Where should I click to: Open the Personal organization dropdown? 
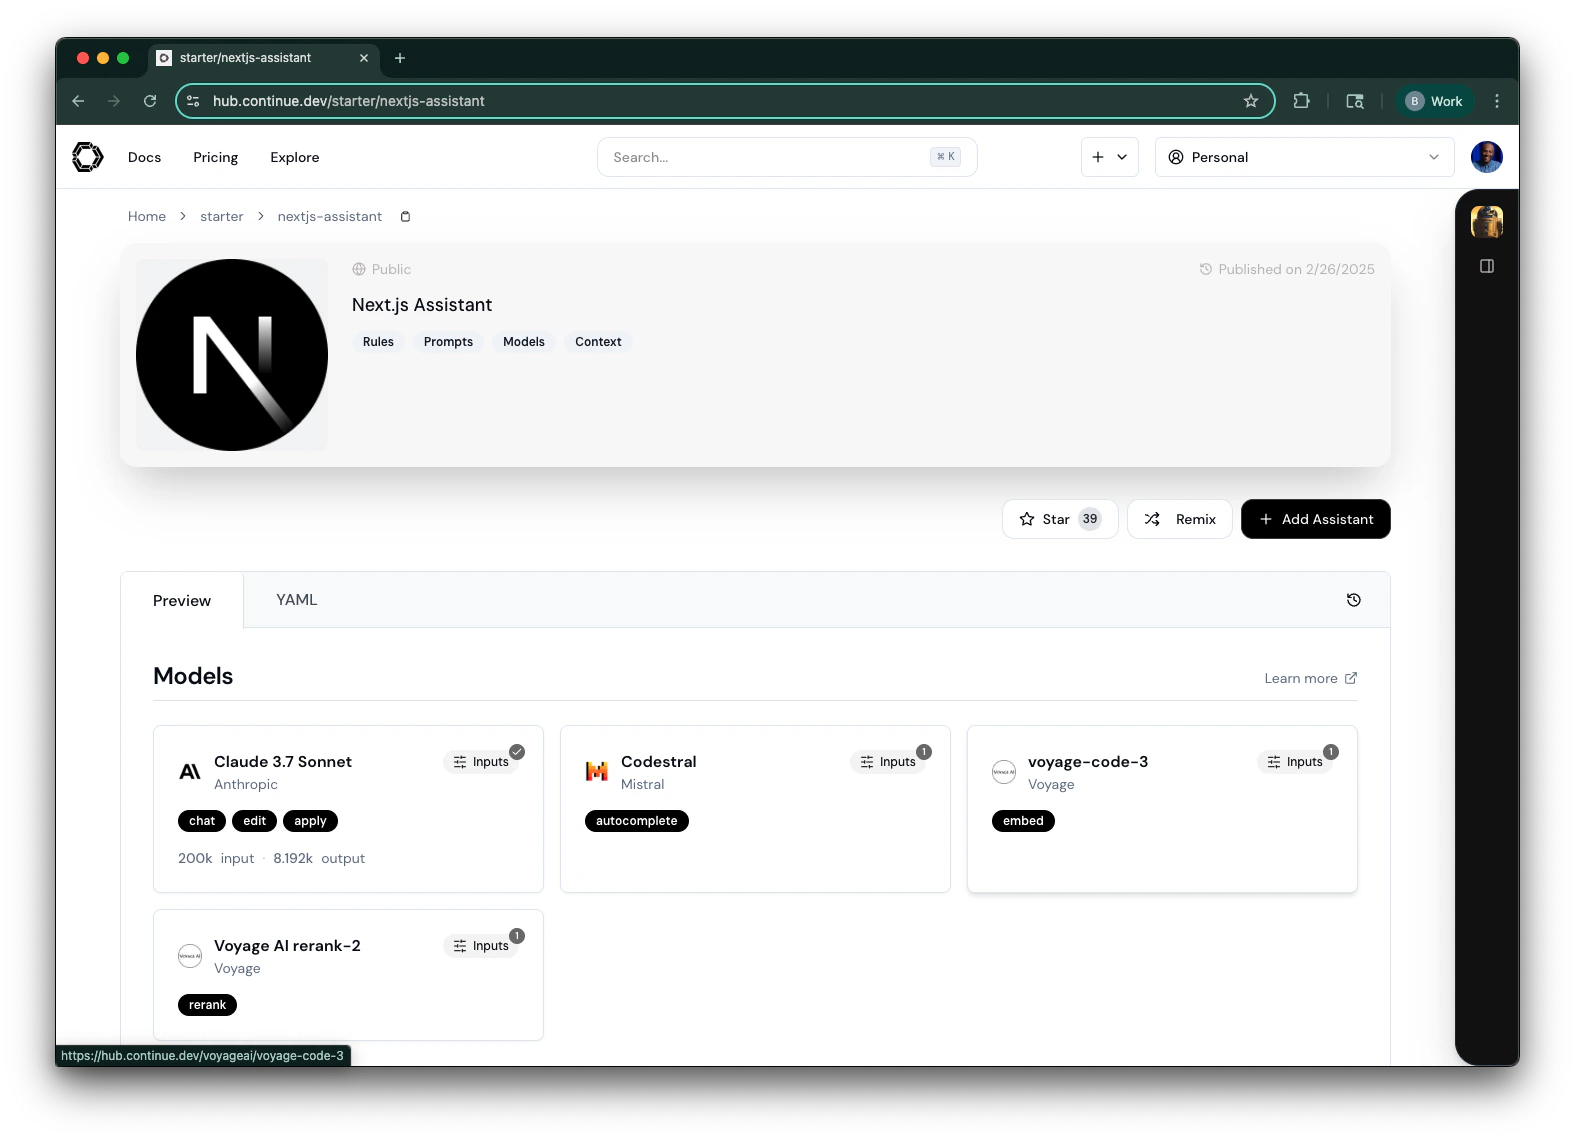click(1304, 157)
